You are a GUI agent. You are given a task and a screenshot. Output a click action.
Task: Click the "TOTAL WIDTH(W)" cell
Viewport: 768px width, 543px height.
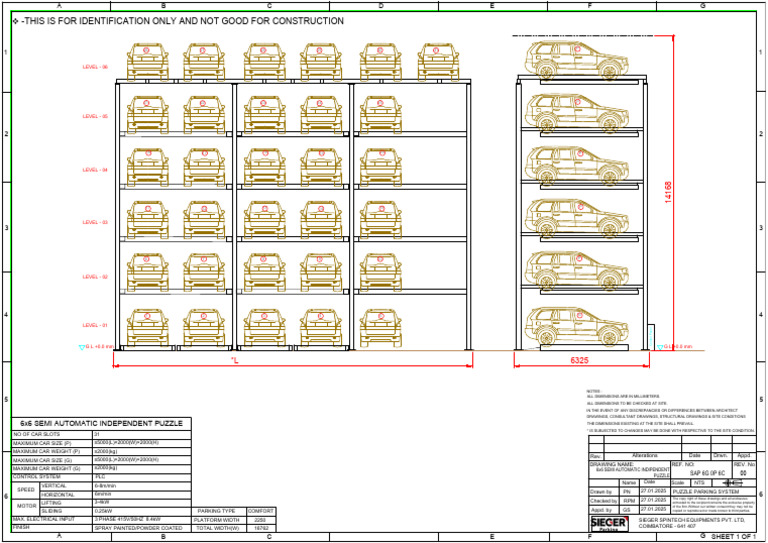click(x=219, y=528)
